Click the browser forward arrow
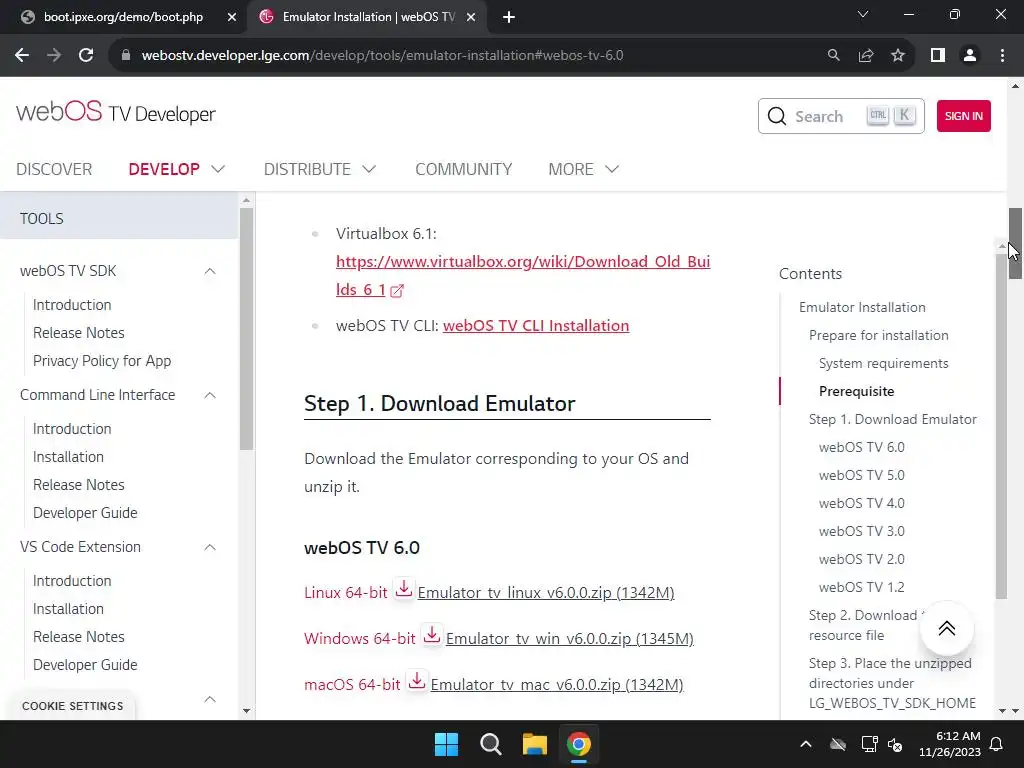1024x768 pixels. pyautogui.click(x=54, y=56)
